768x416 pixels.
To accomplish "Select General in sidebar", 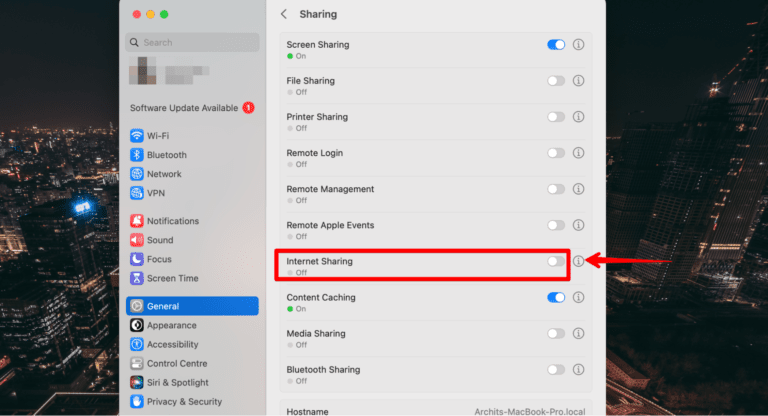I will pos(192,306).
